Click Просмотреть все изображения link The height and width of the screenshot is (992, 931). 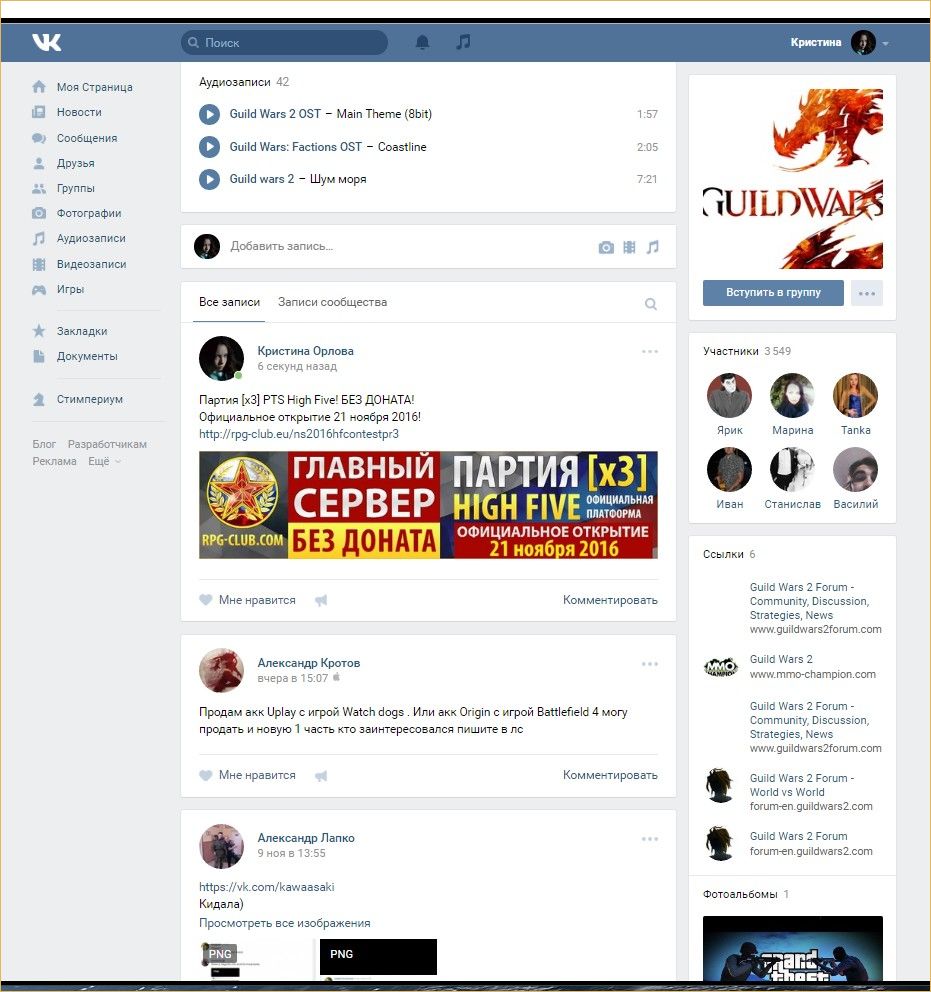(x=285, y=923)
